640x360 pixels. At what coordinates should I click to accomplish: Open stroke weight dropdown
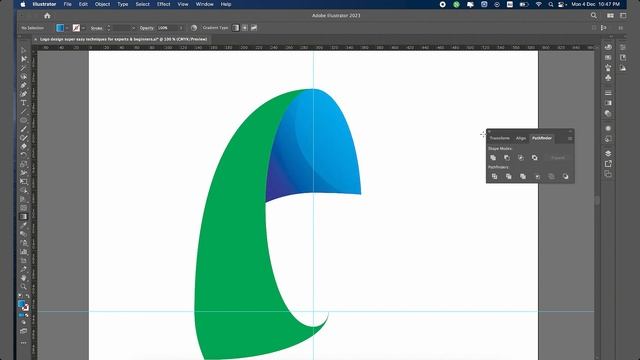point(133,28)
